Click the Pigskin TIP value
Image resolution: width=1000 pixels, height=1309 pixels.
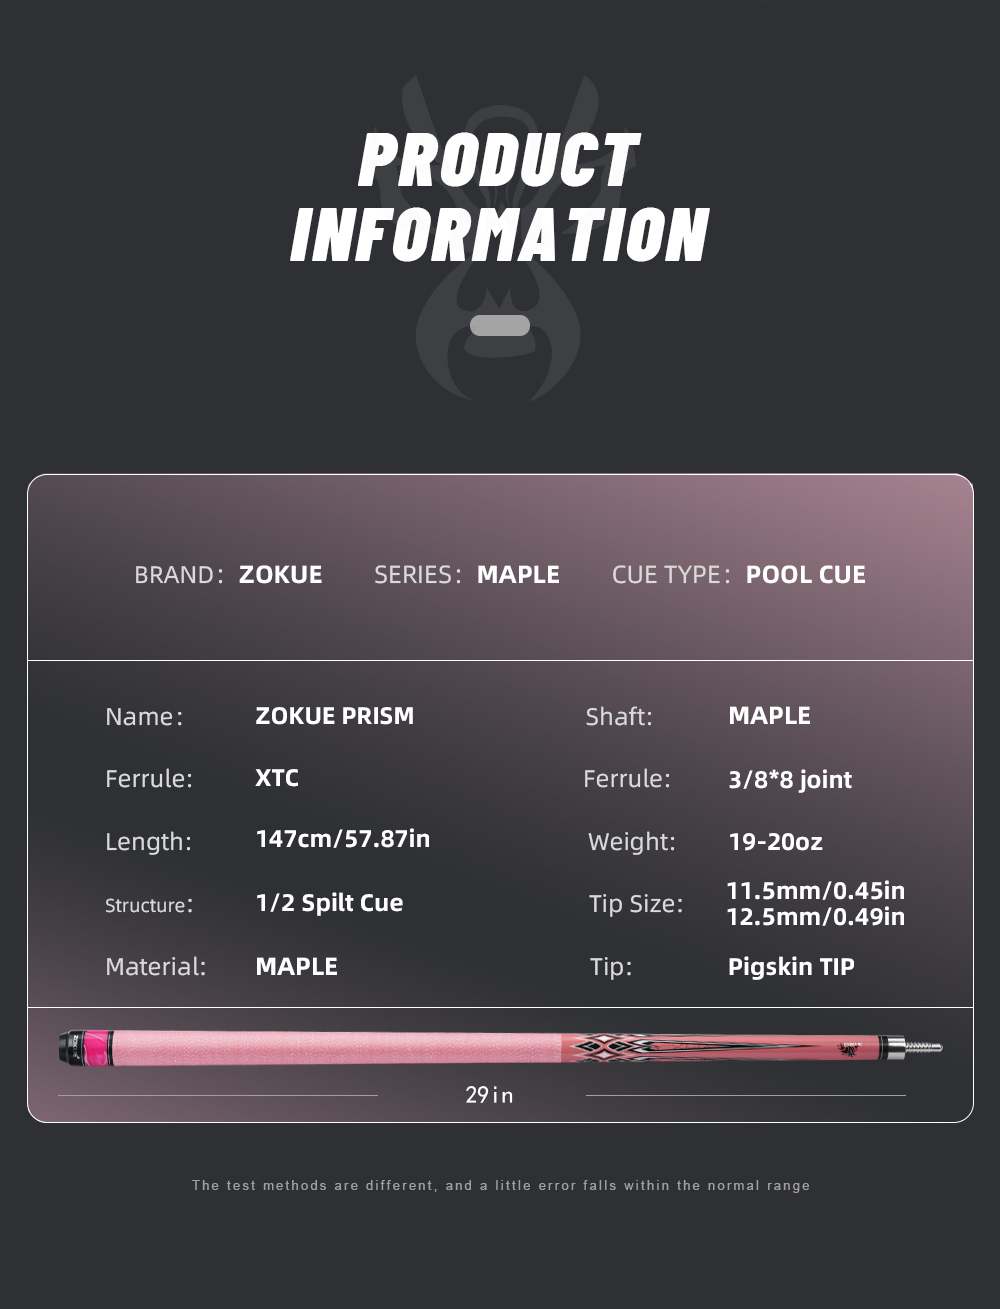[x=791, y=967]
